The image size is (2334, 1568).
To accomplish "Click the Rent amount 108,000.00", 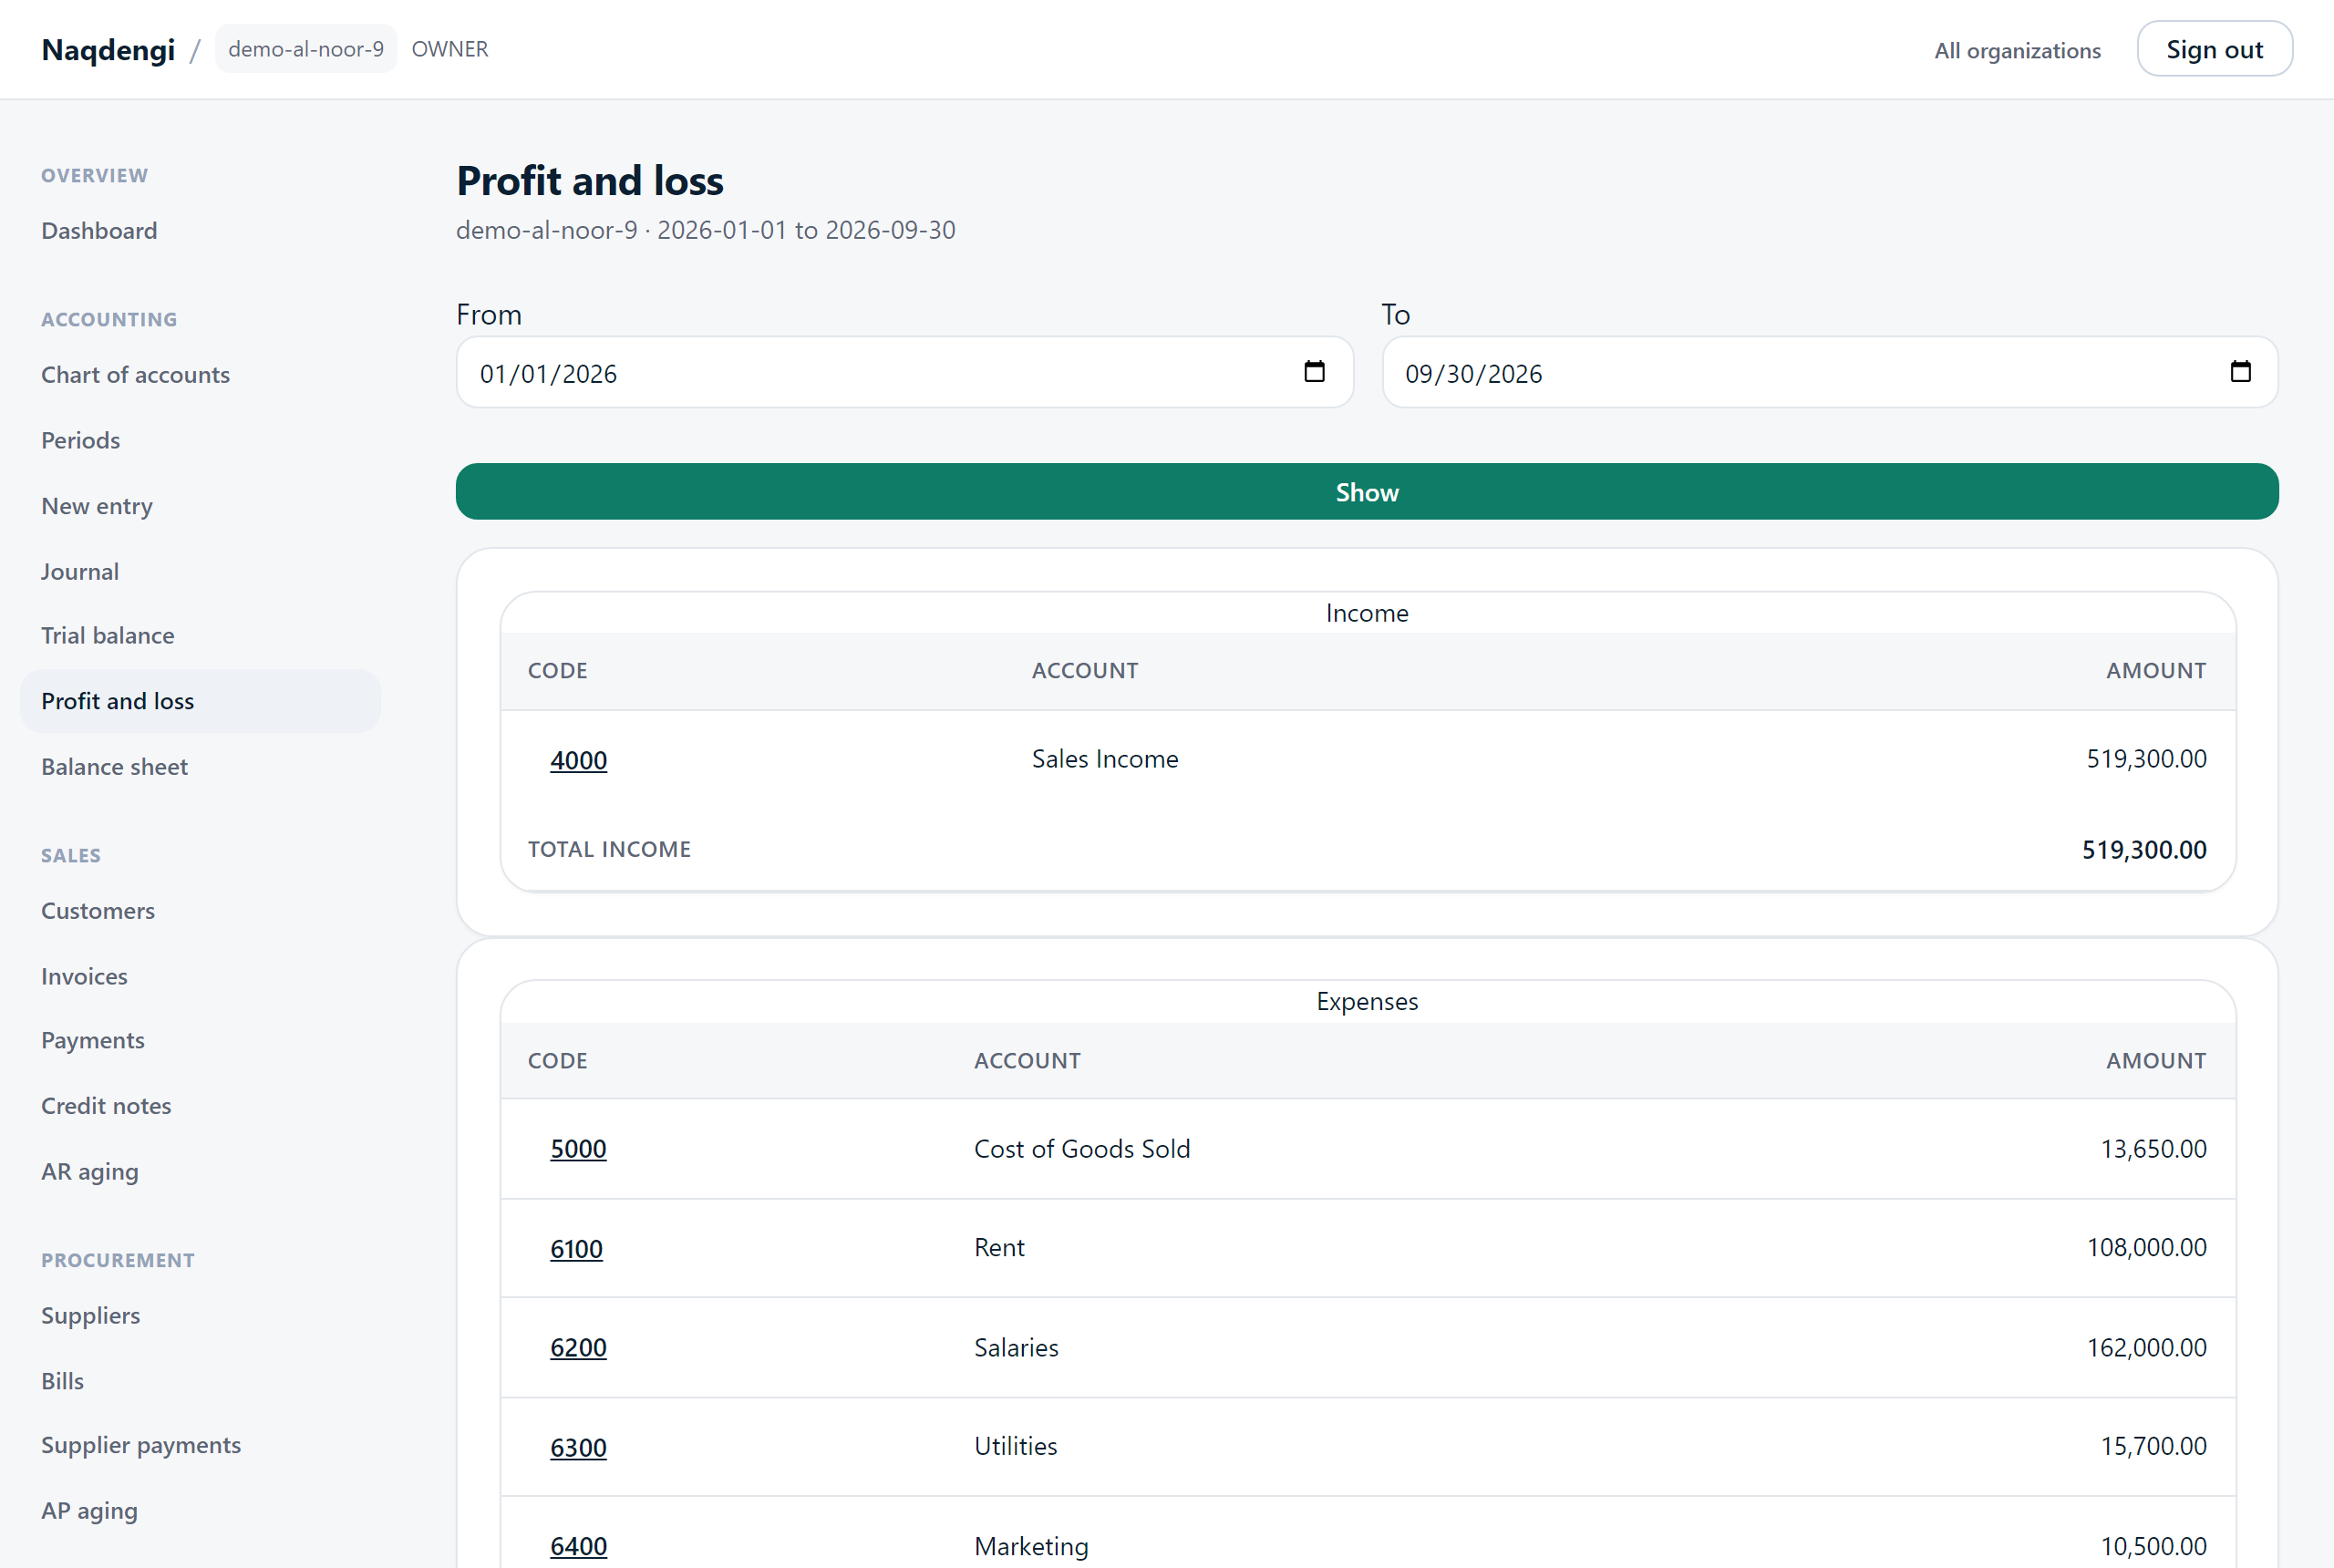I will point(2146,1247).
